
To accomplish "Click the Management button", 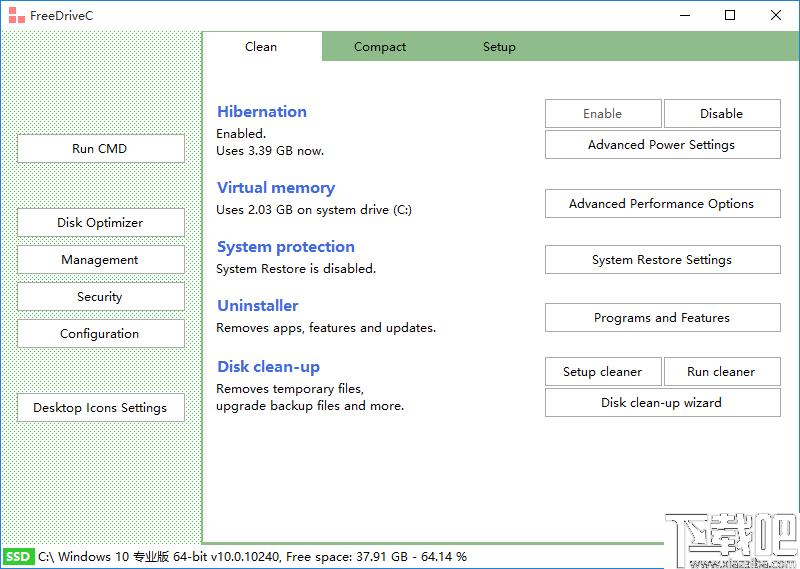I will [x=101, y=260].
